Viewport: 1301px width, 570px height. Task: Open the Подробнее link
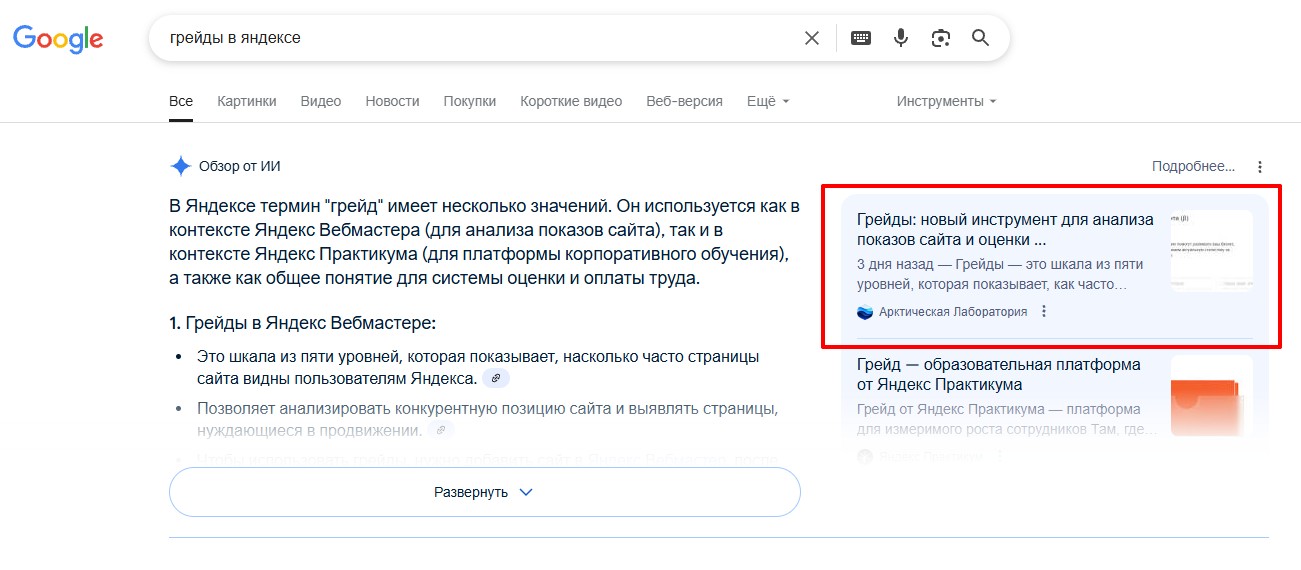tap(1193, 167)
